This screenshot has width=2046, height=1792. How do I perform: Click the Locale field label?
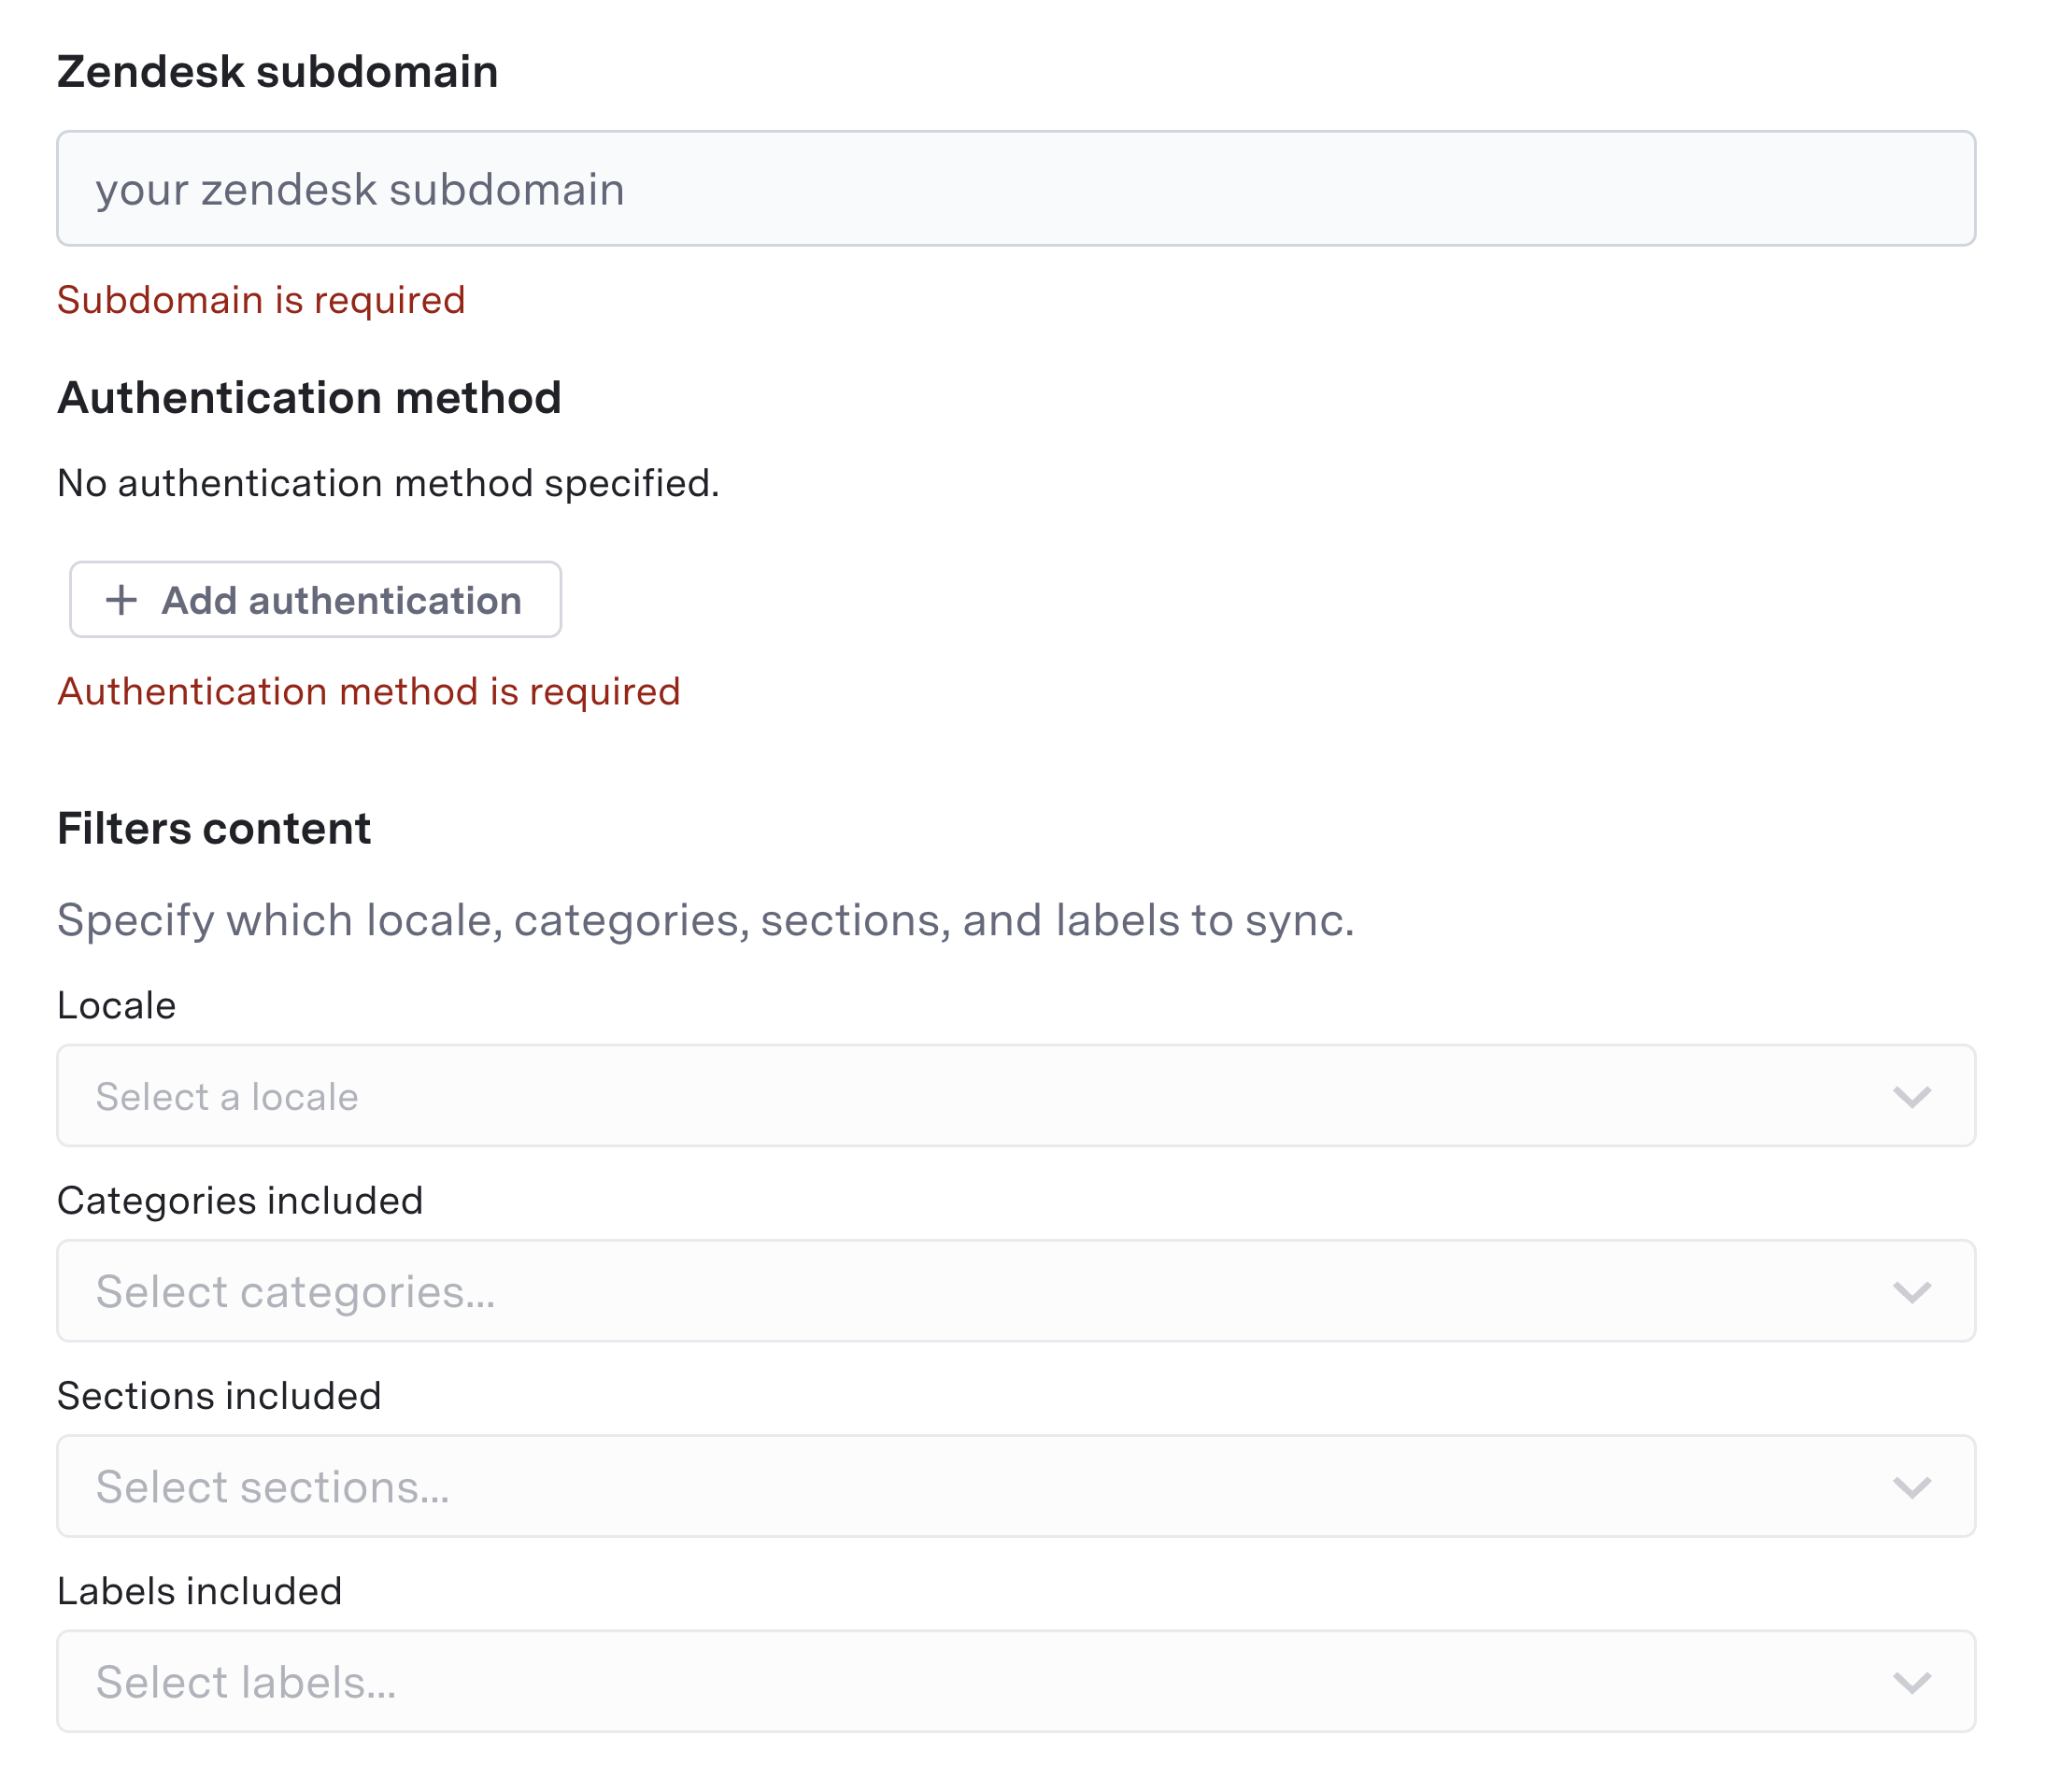click(x=116, y=1005)
